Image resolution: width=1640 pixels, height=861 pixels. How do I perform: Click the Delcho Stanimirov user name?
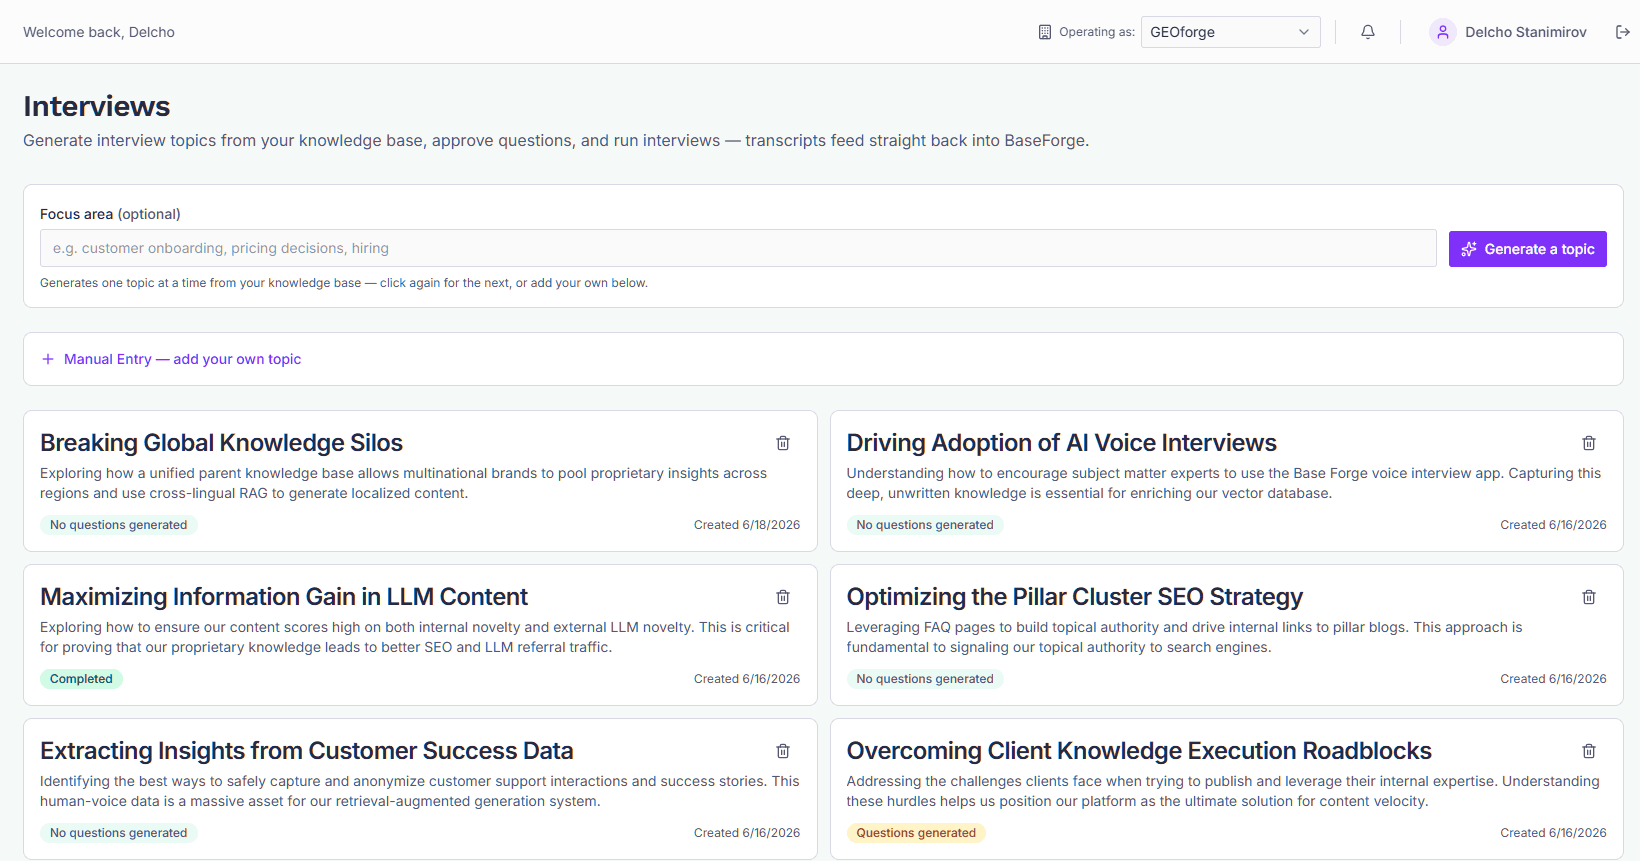1526,32
